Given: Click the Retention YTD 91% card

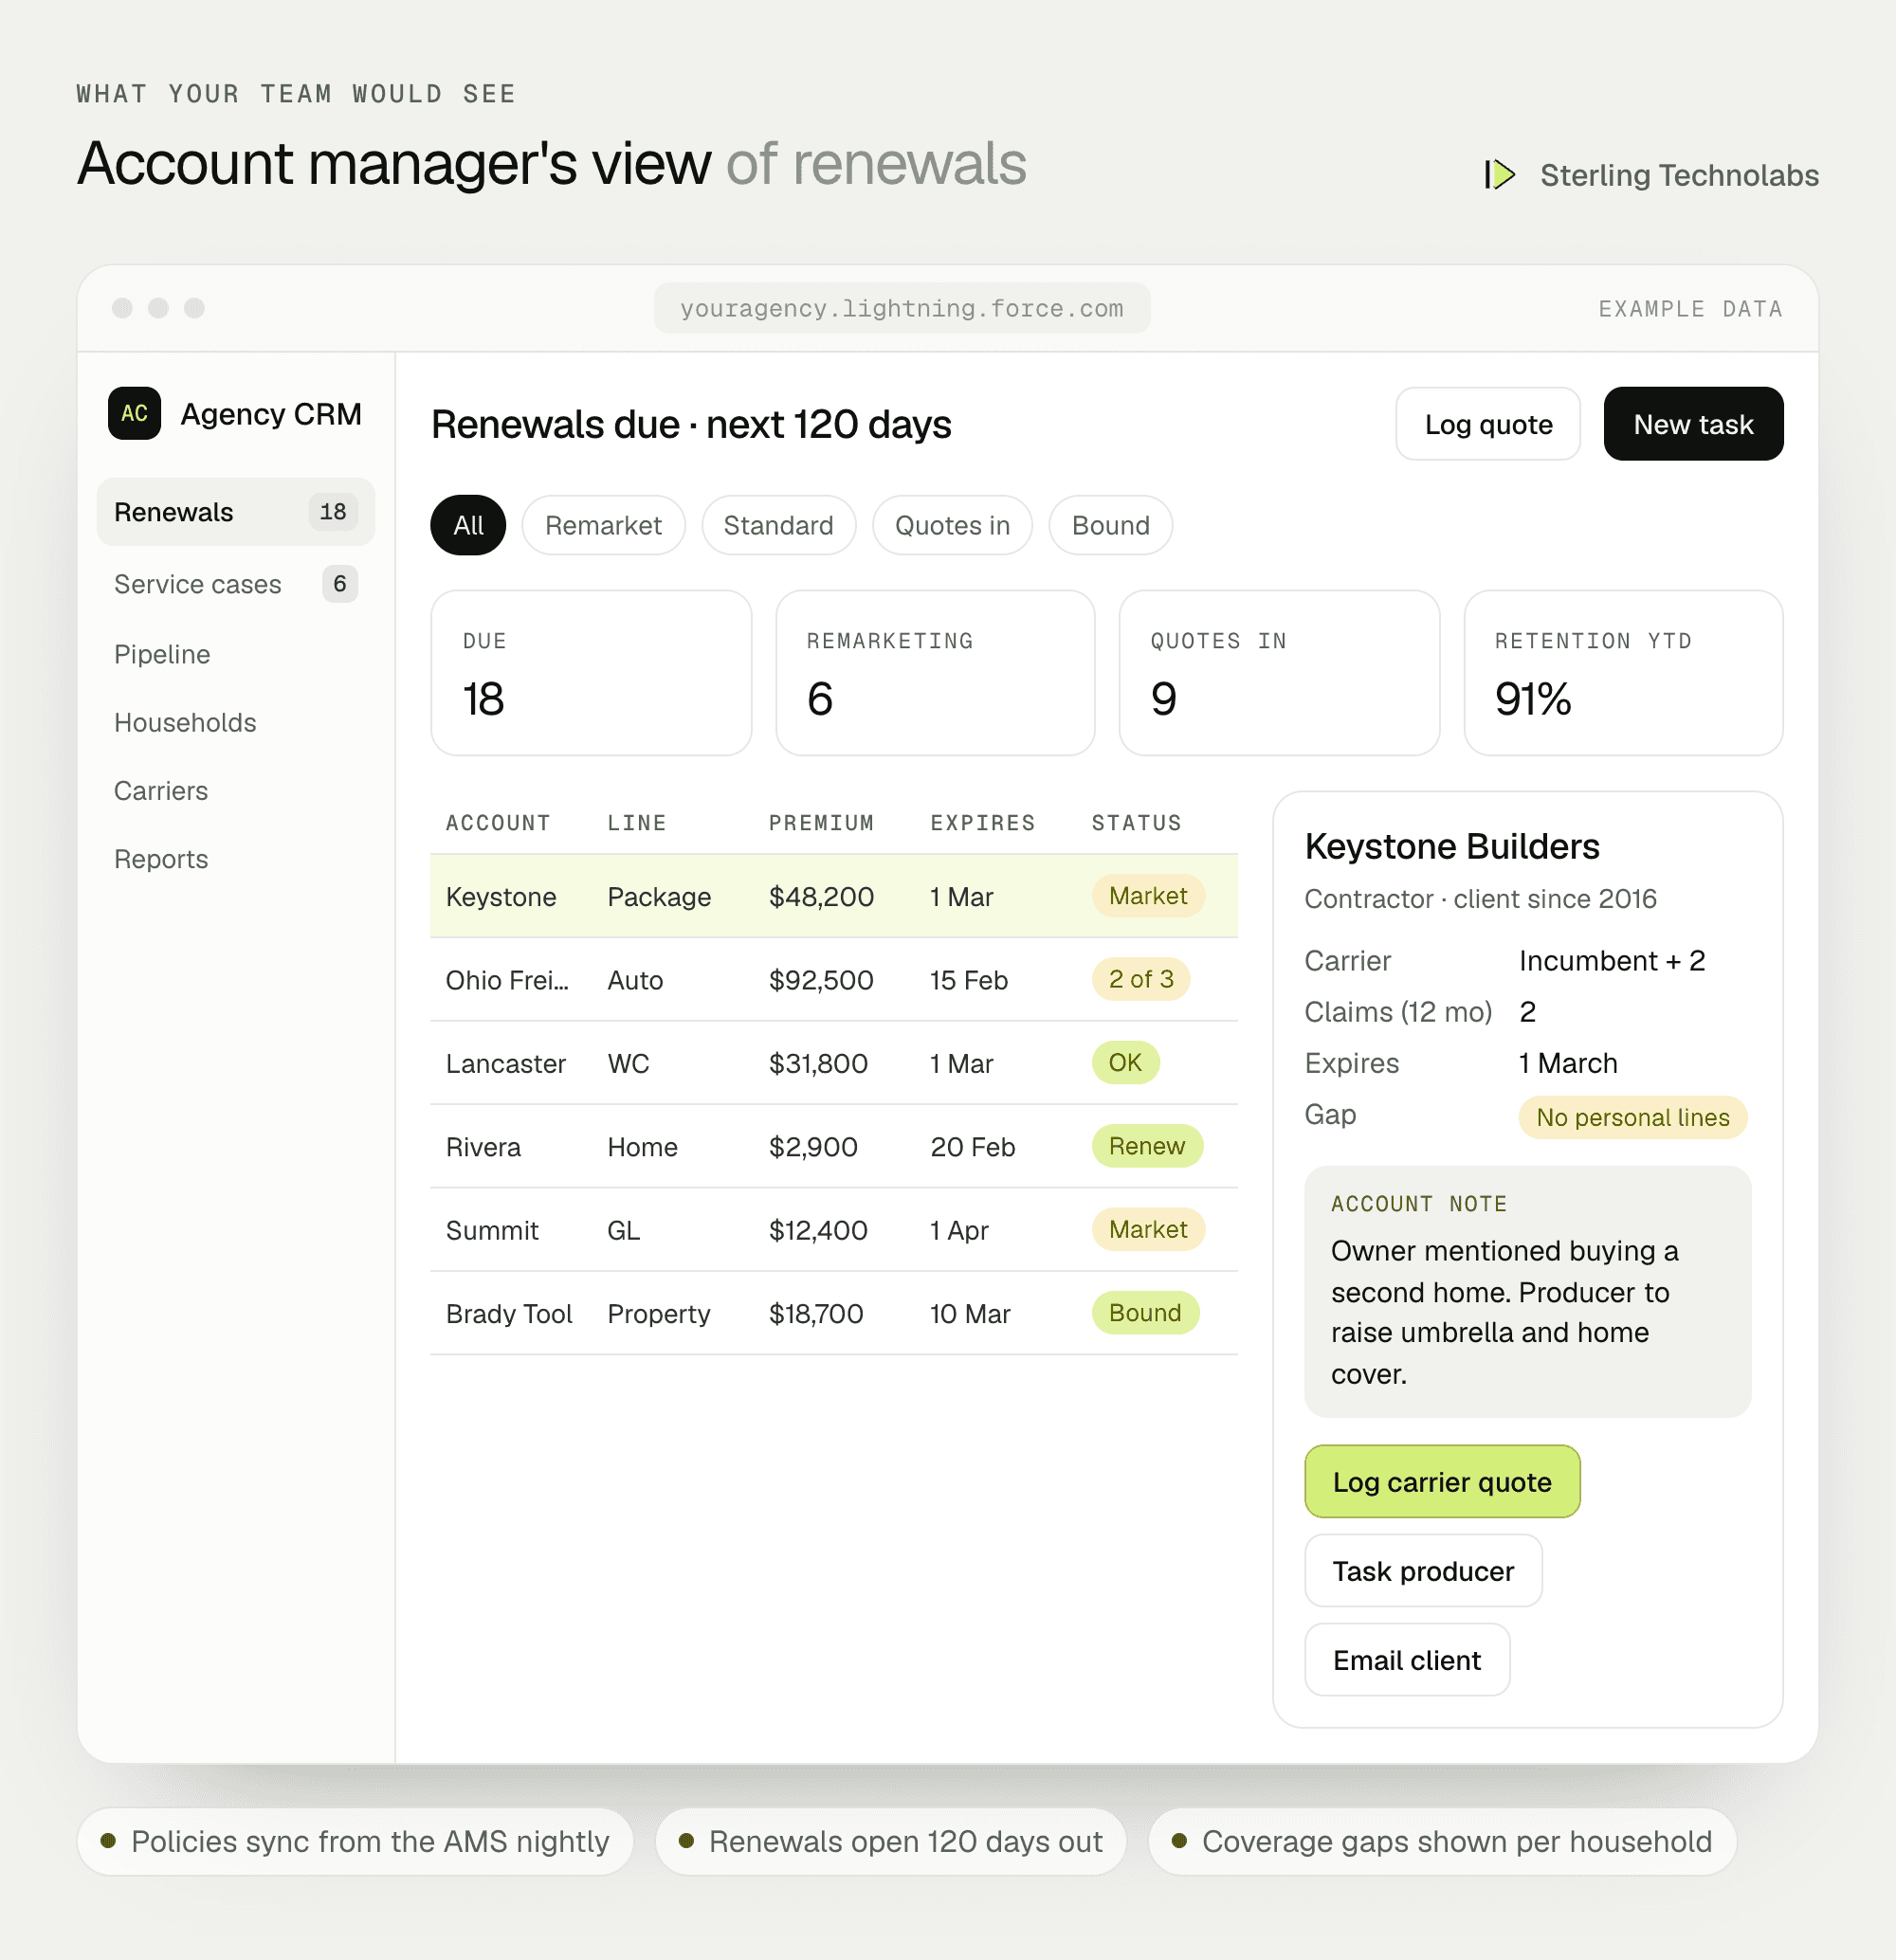Looking at the screenshot, I should tap(1623, 673).
